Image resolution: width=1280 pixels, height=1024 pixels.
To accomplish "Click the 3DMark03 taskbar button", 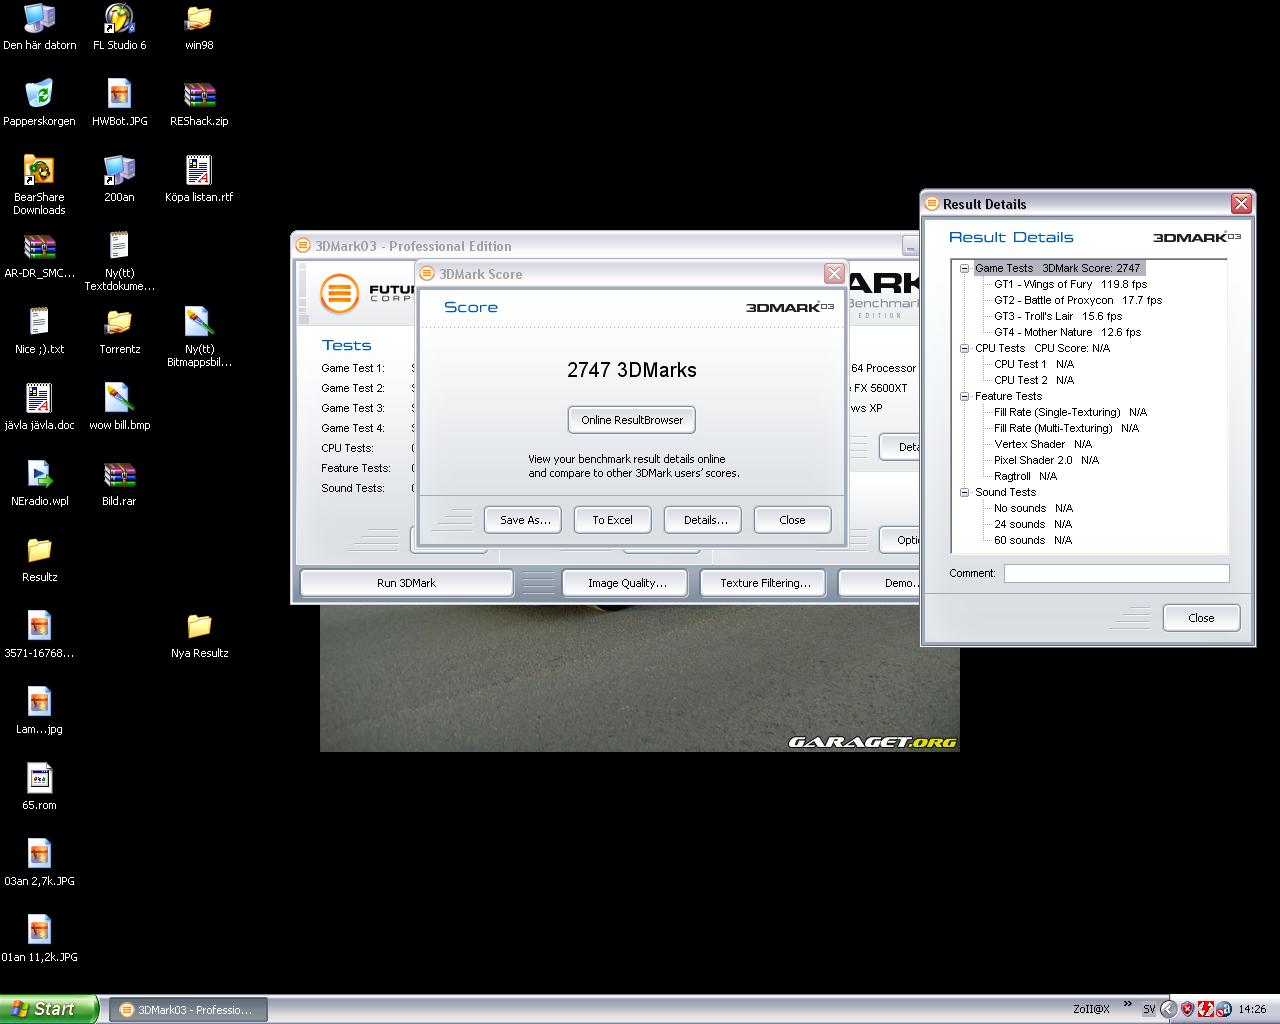I will tap(187, 1010).
